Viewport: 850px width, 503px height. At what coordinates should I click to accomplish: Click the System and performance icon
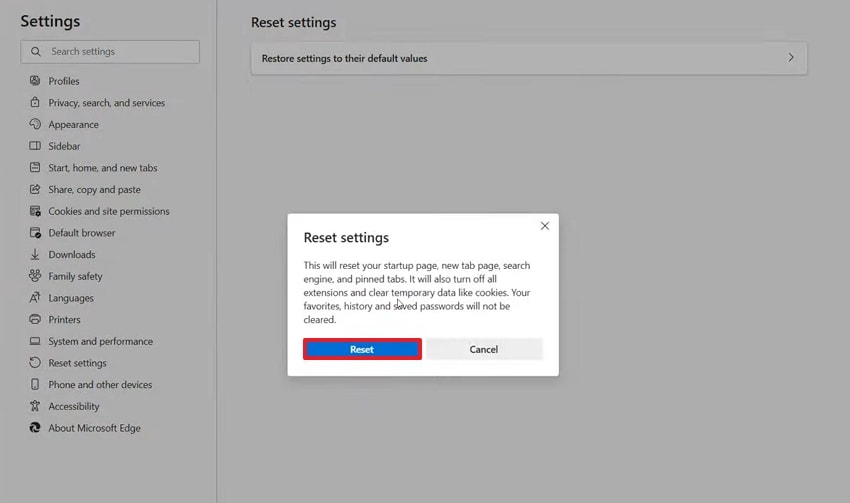click(x=35, y=341)
